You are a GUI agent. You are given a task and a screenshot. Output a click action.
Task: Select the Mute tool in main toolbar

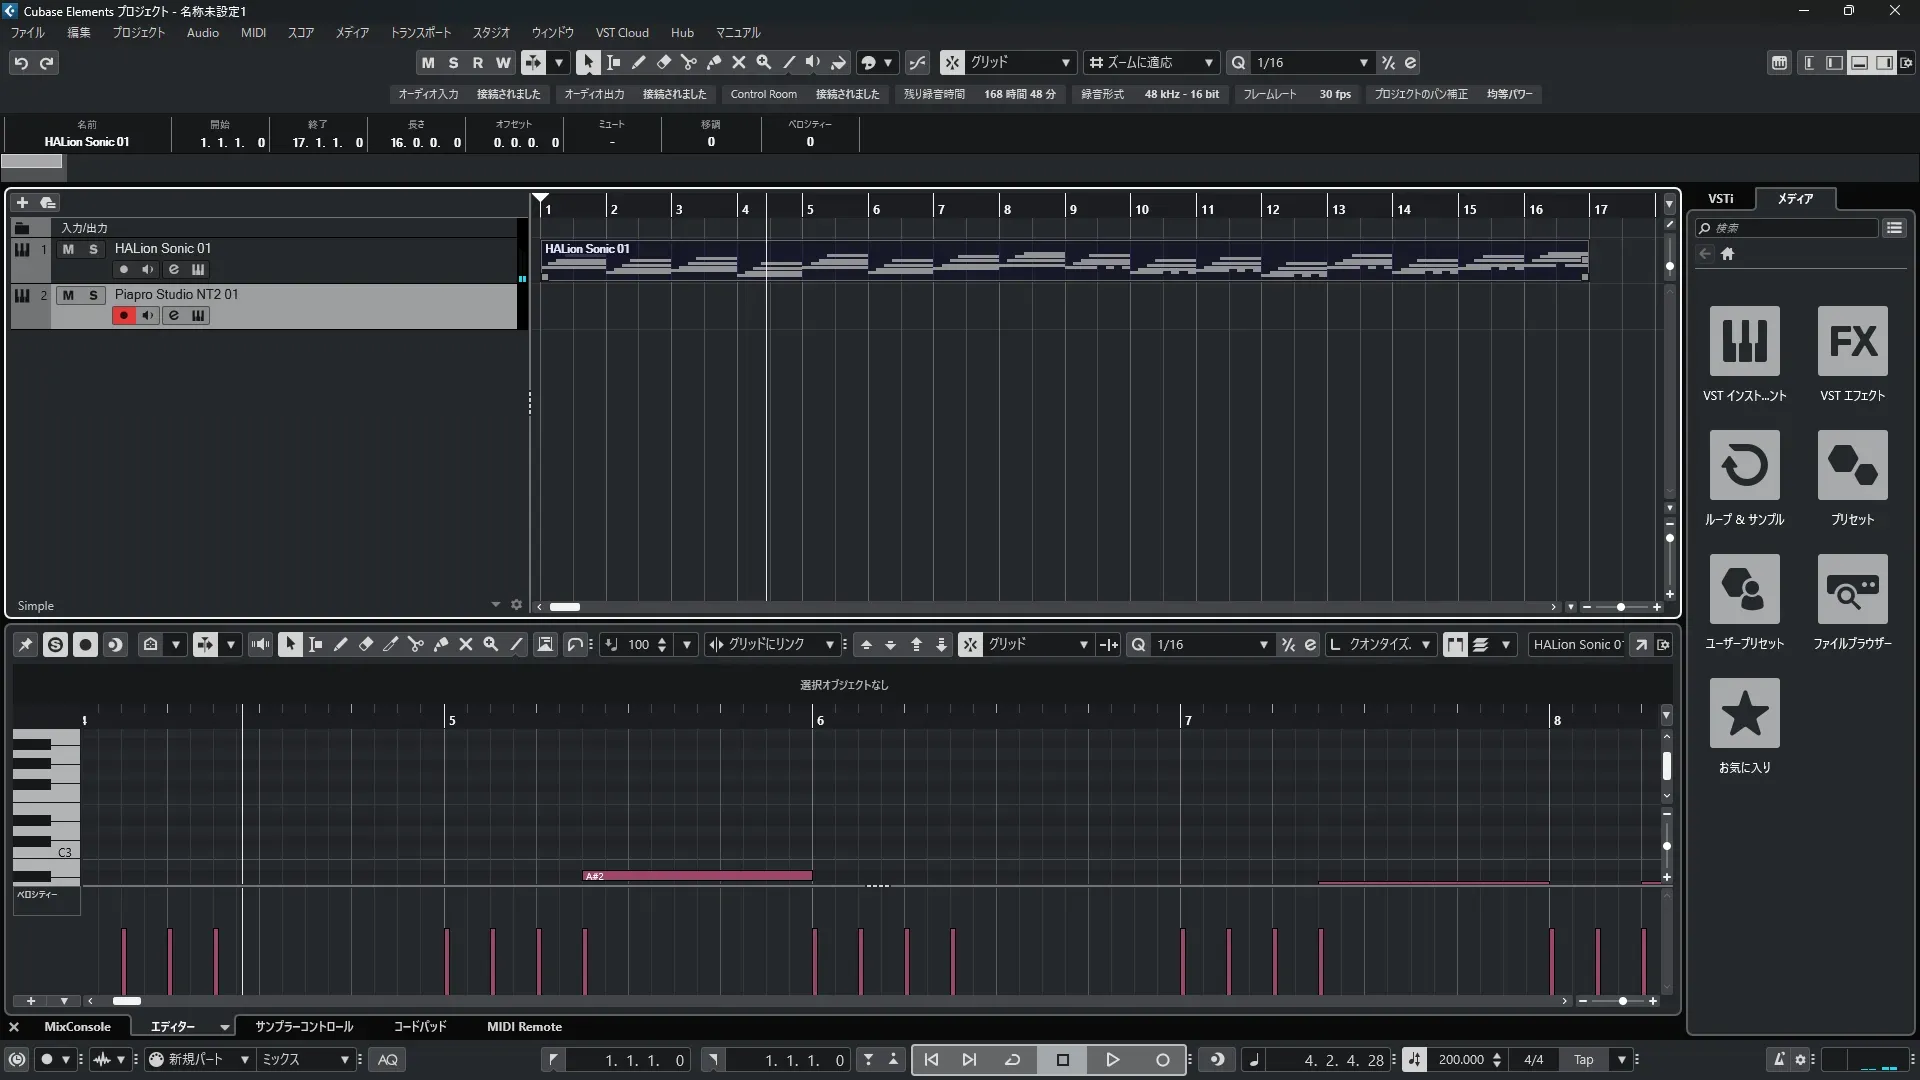[x=739, y=63]
